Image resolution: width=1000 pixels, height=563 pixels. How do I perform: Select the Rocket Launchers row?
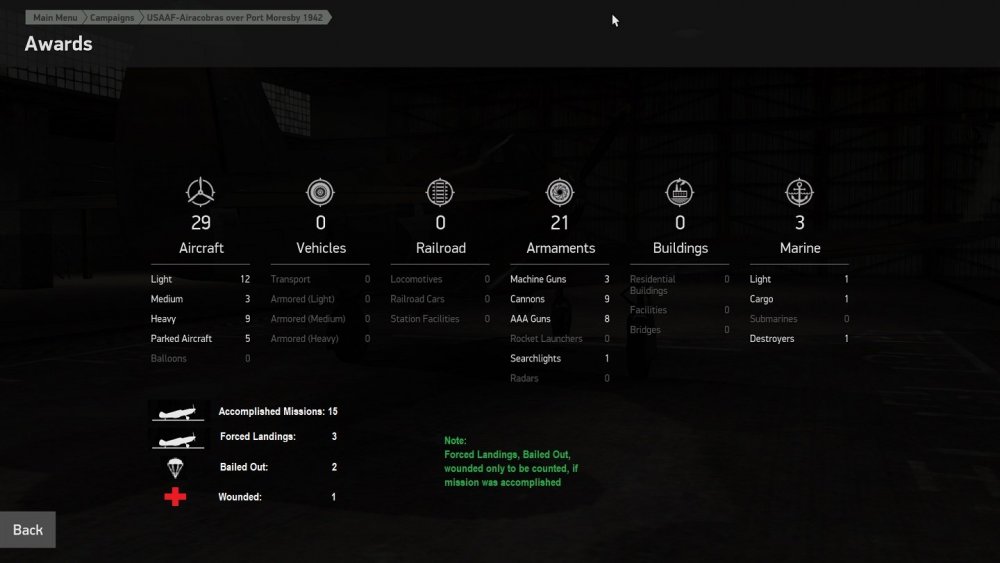point(560,339)
